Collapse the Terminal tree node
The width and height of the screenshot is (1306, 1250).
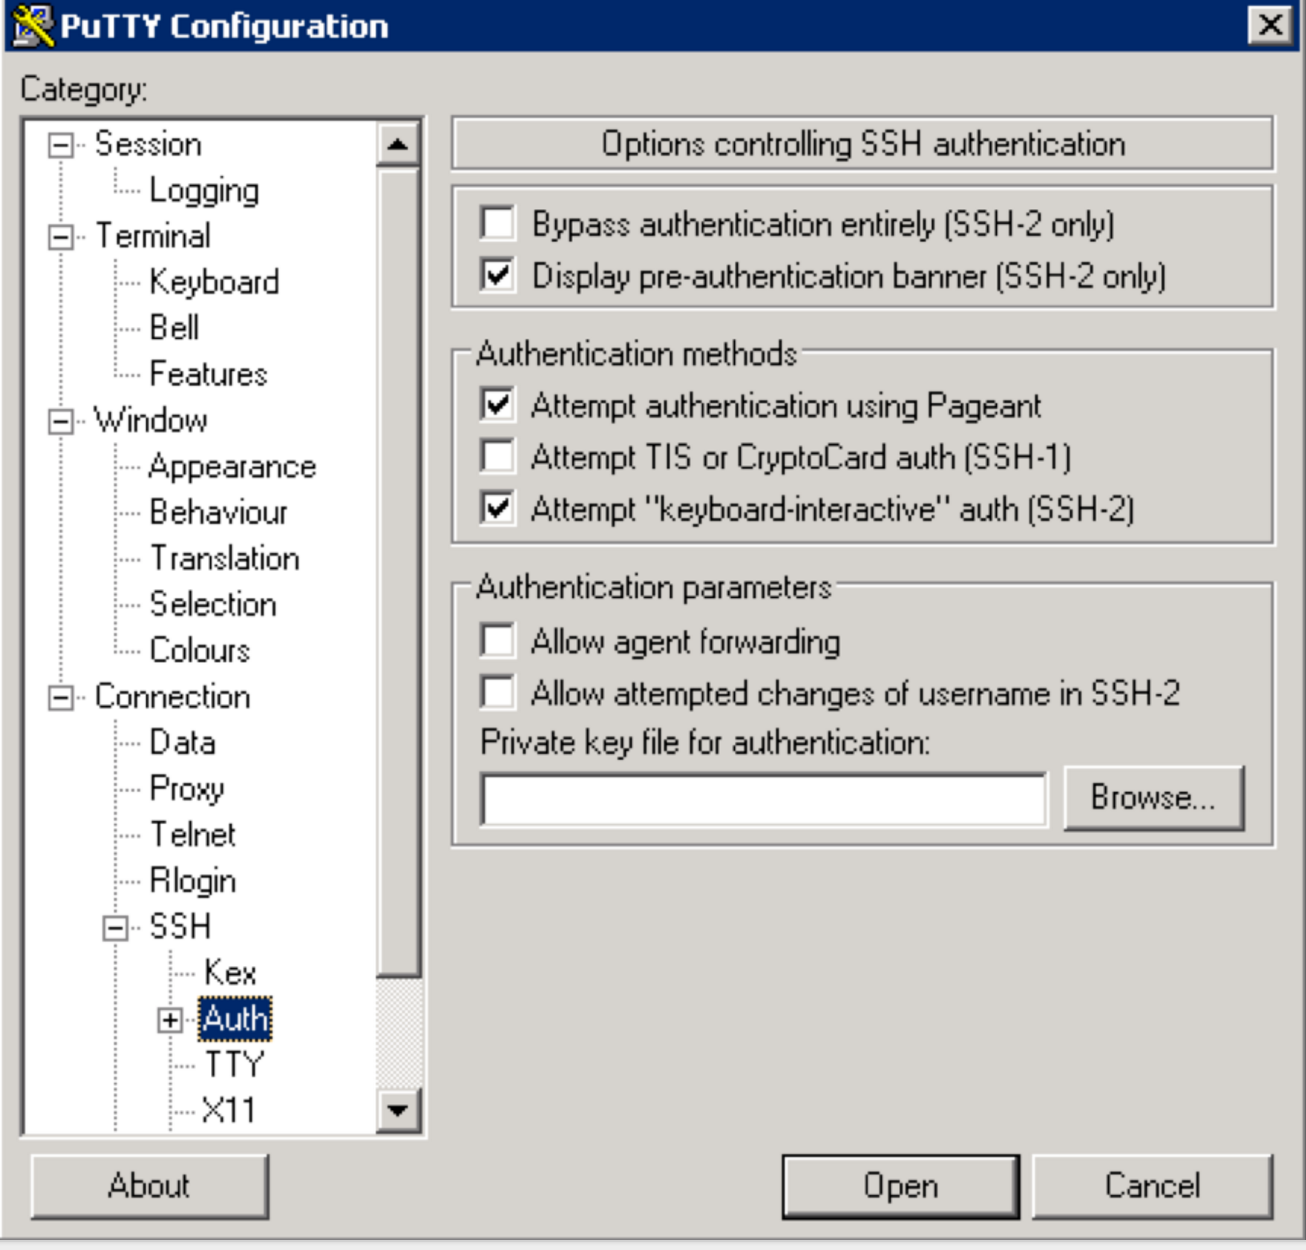click(61, 237)
